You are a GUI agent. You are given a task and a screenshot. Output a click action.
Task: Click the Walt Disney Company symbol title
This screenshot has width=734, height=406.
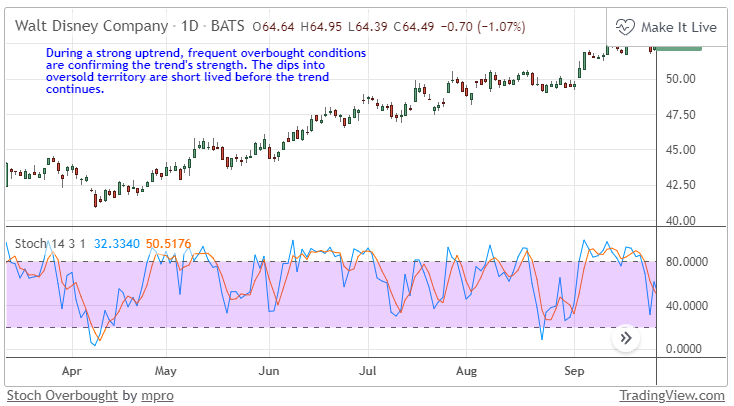[91, 26]
